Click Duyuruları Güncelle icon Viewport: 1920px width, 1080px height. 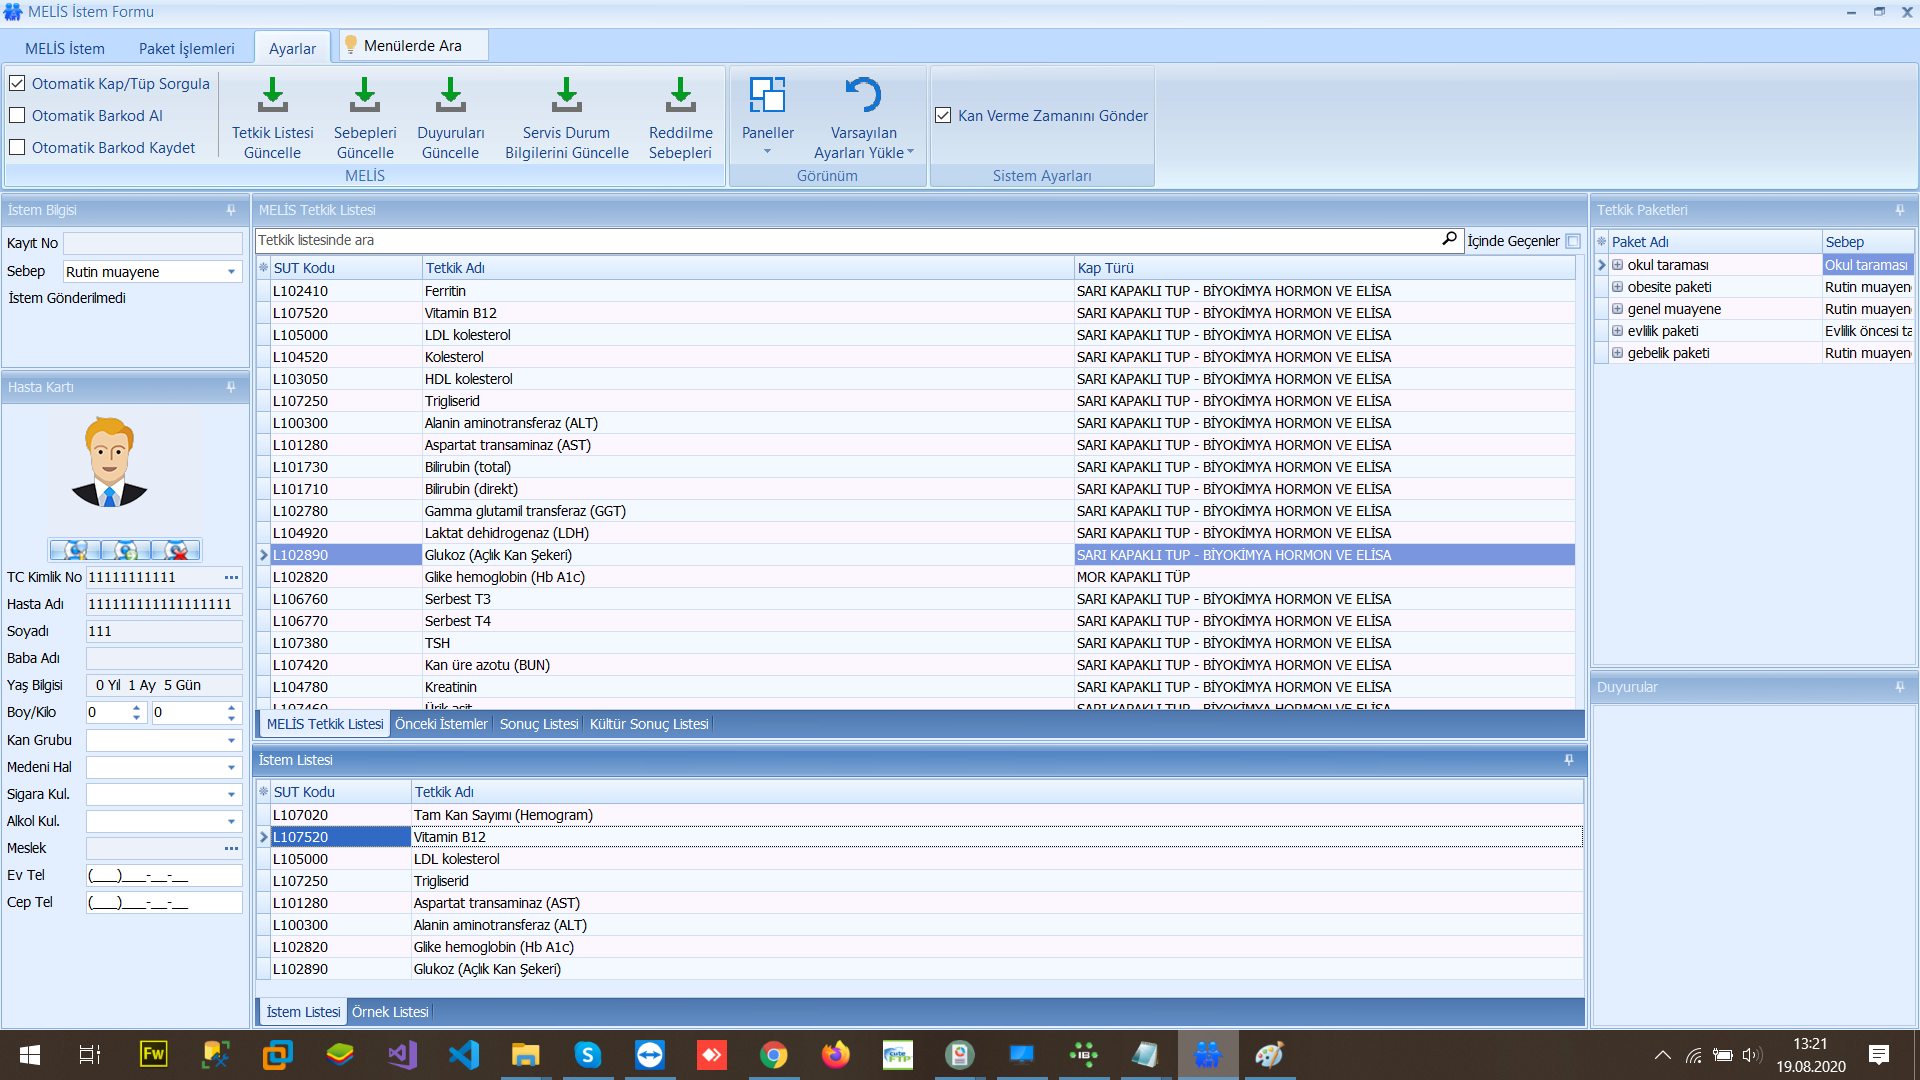451,95
